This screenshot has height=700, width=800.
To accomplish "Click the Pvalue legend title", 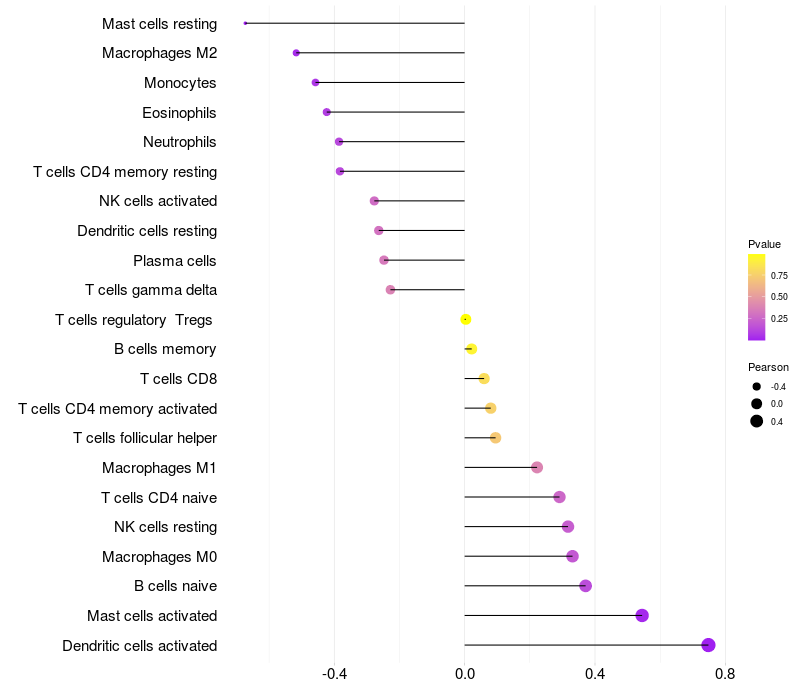I will coord(764,244).
